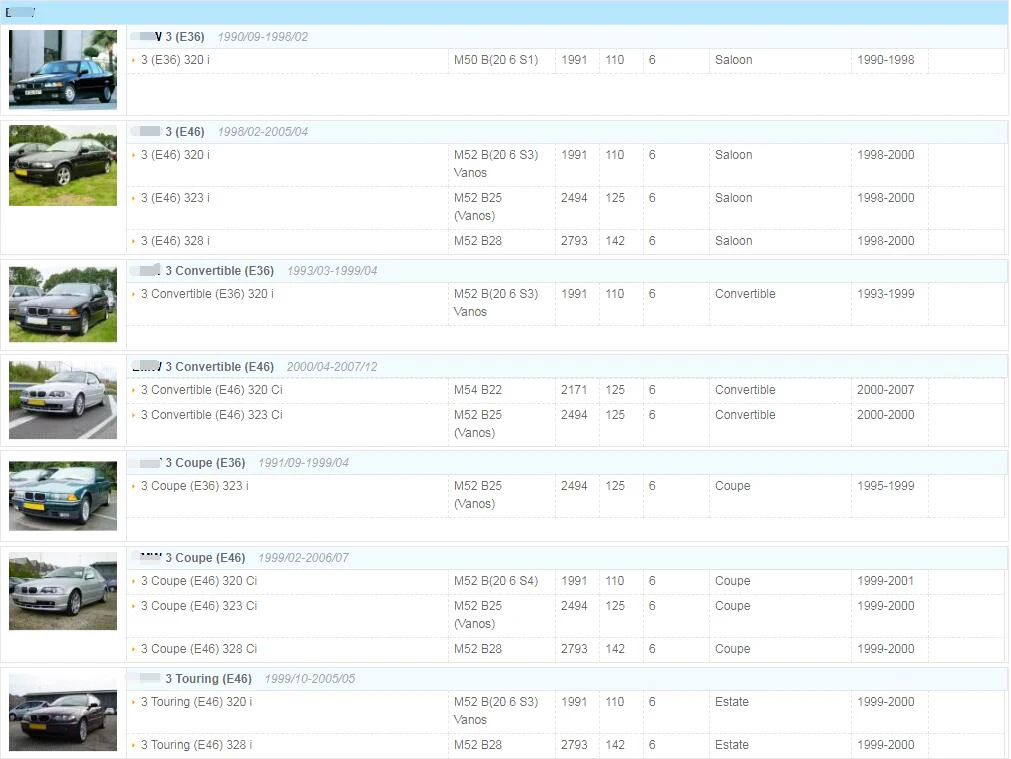Click years 2000-2000 for 323 Ci Convertible
The image size is (1011, 759).
(886, 415)
